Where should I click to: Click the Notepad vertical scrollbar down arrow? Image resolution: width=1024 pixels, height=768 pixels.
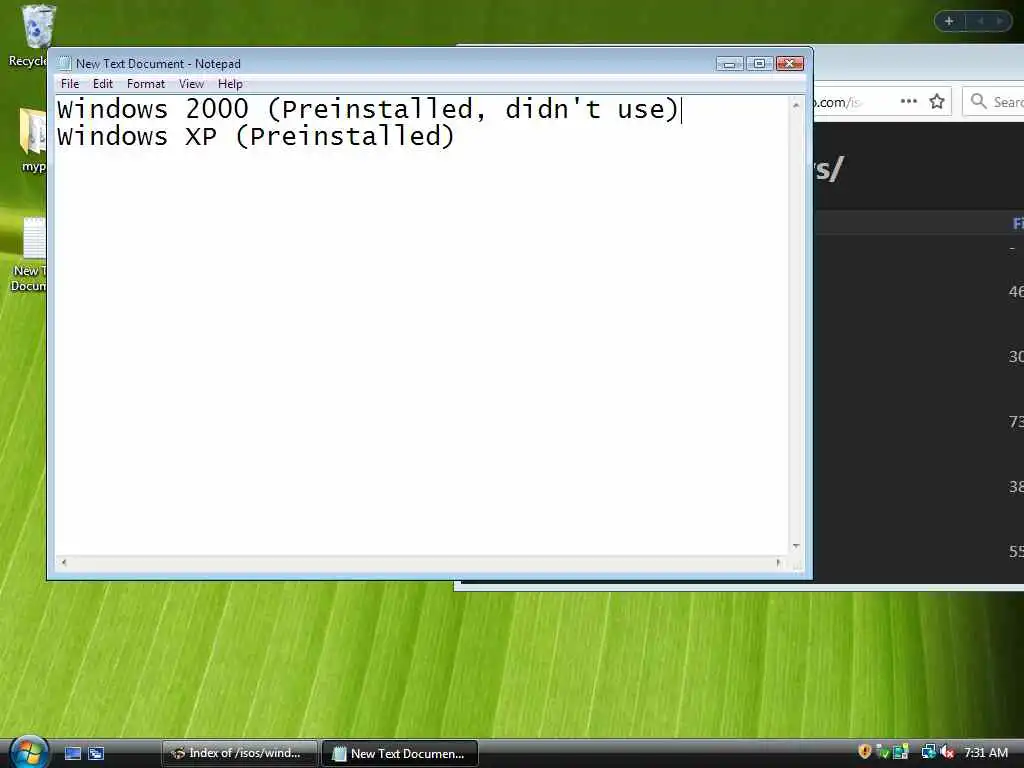pyautogui.click(x=795, y=546)
